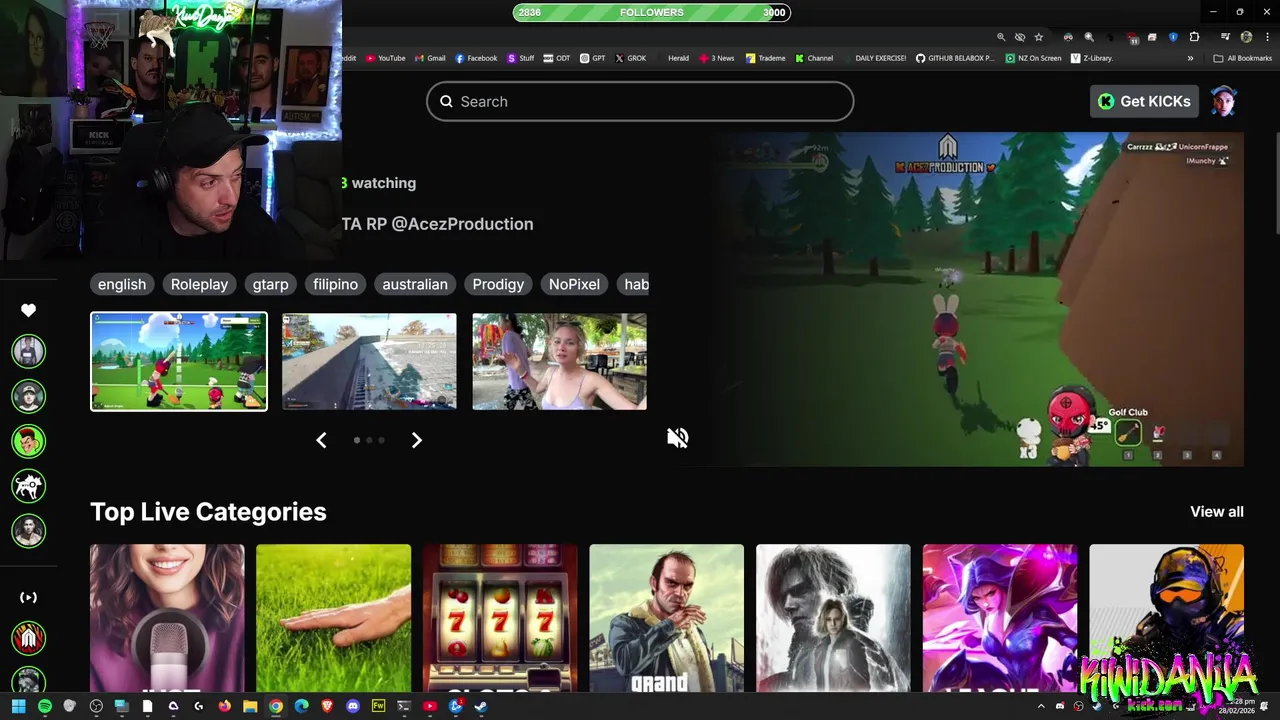Select the filipino tag

[335, 284]
